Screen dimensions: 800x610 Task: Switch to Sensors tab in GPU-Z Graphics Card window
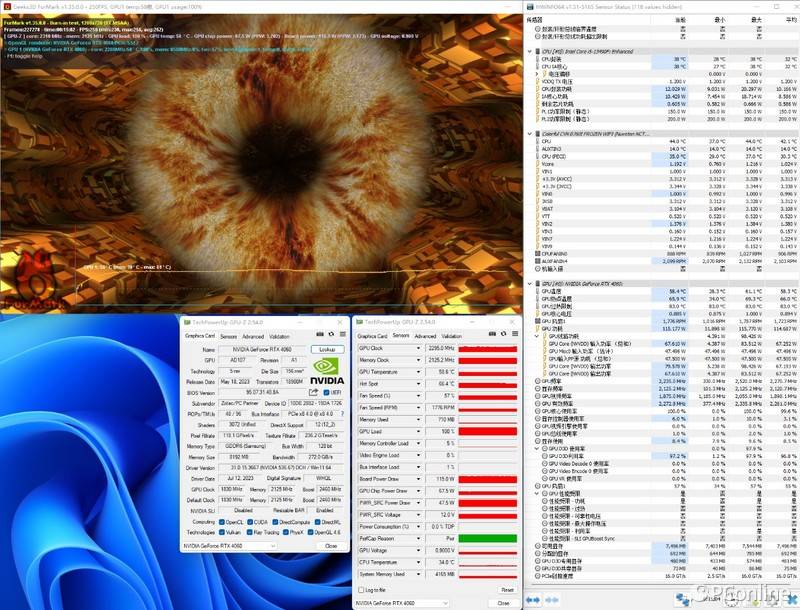tap(229, 337)
